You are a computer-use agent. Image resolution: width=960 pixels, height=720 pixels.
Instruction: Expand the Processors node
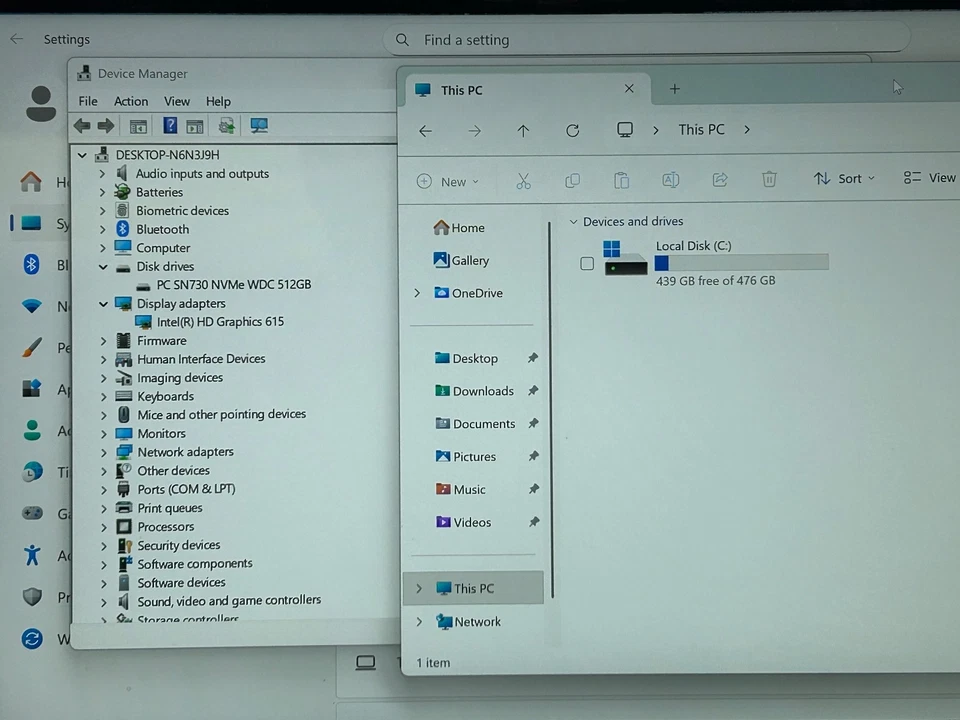103,527
